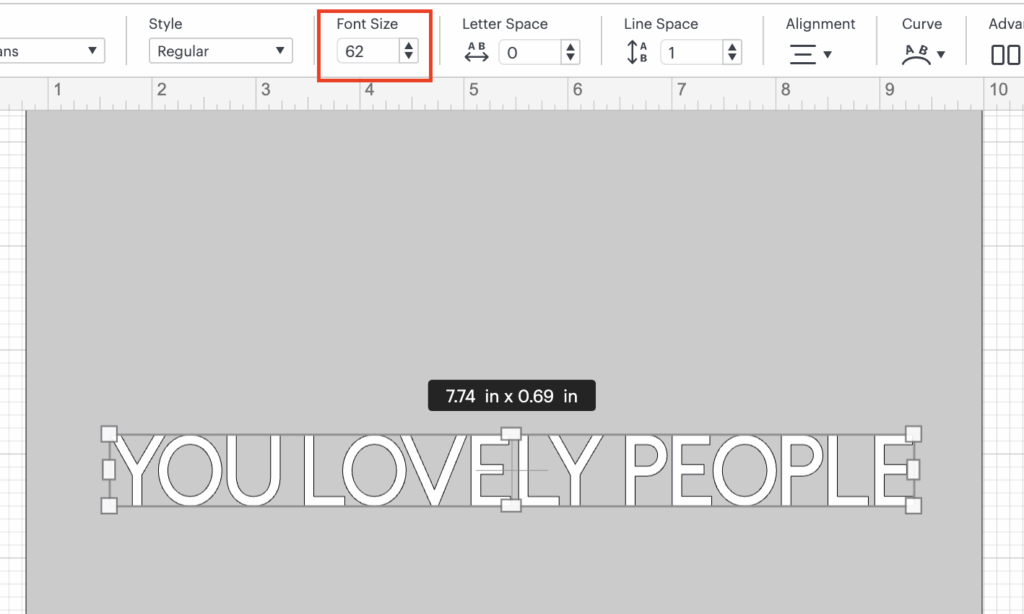Open the Curve text tool

[923, 54]
